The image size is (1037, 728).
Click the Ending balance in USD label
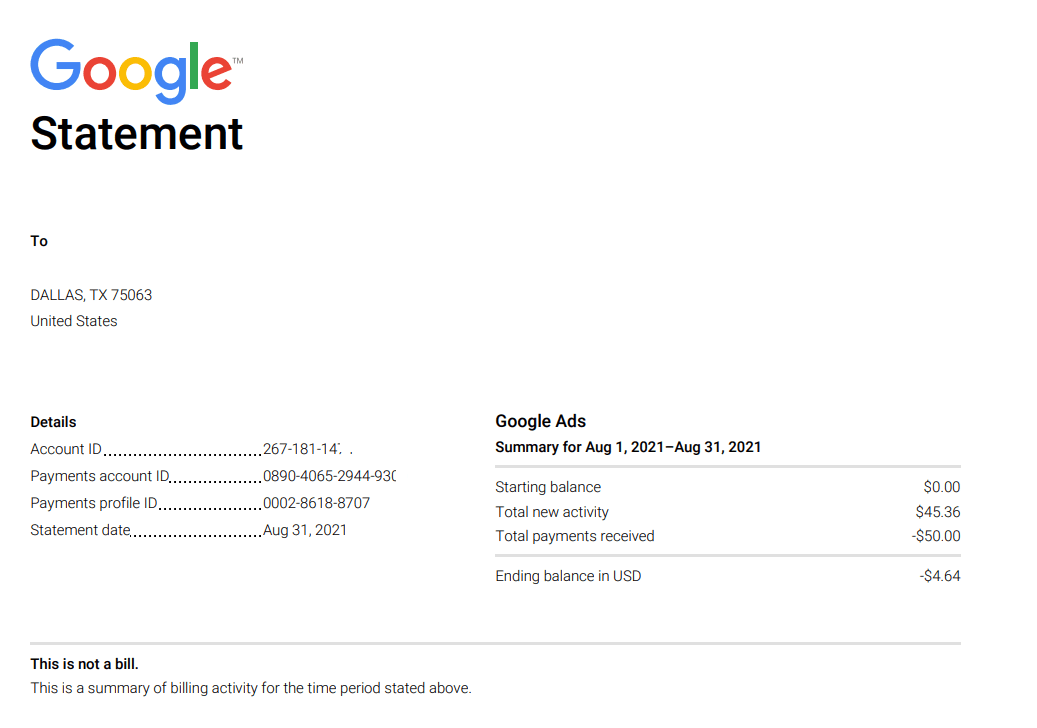click(568, 575)
